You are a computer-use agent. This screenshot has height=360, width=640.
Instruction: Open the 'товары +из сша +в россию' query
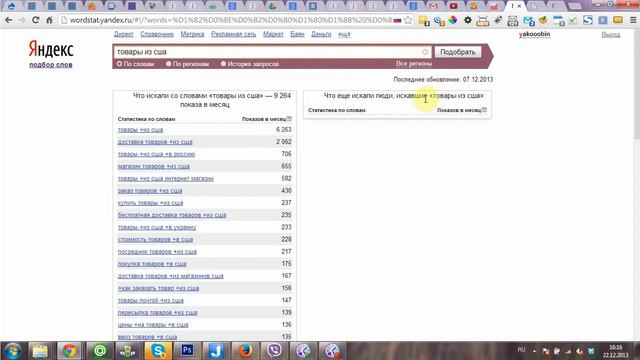(x=156, y=154)
